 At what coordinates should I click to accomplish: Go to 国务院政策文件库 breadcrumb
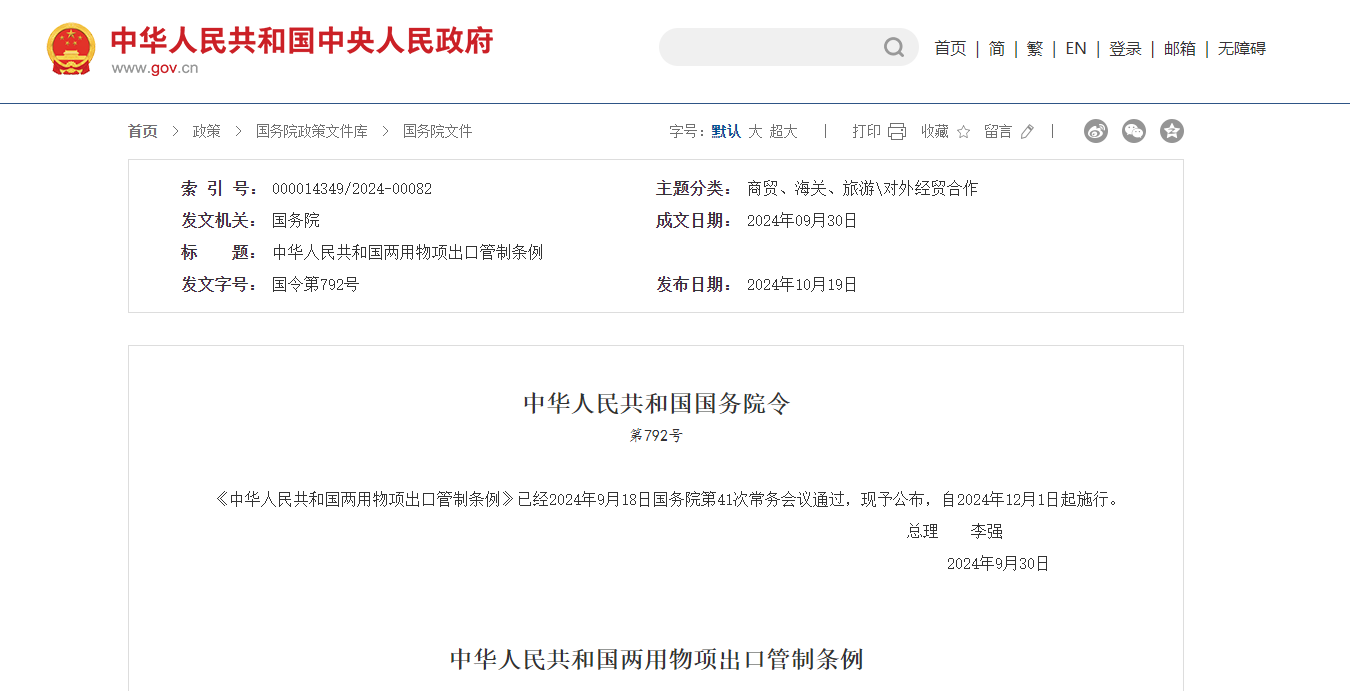[312, 132]
